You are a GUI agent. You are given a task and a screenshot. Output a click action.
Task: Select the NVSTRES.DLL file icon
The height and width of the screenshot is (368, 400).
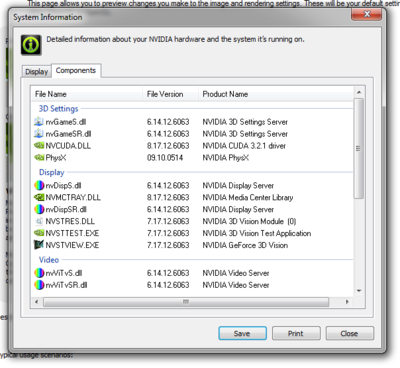click(39, 221)
